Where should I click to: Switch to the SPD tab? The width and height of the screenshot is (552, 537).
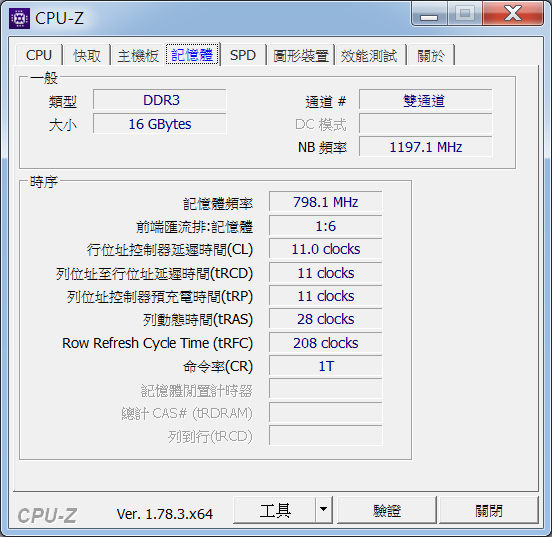point(243,56)
